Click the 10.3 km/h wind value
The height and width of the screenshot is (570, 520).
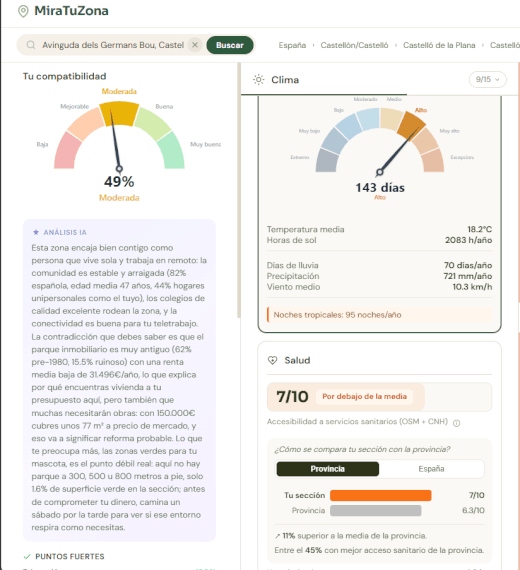pos(472,287)
